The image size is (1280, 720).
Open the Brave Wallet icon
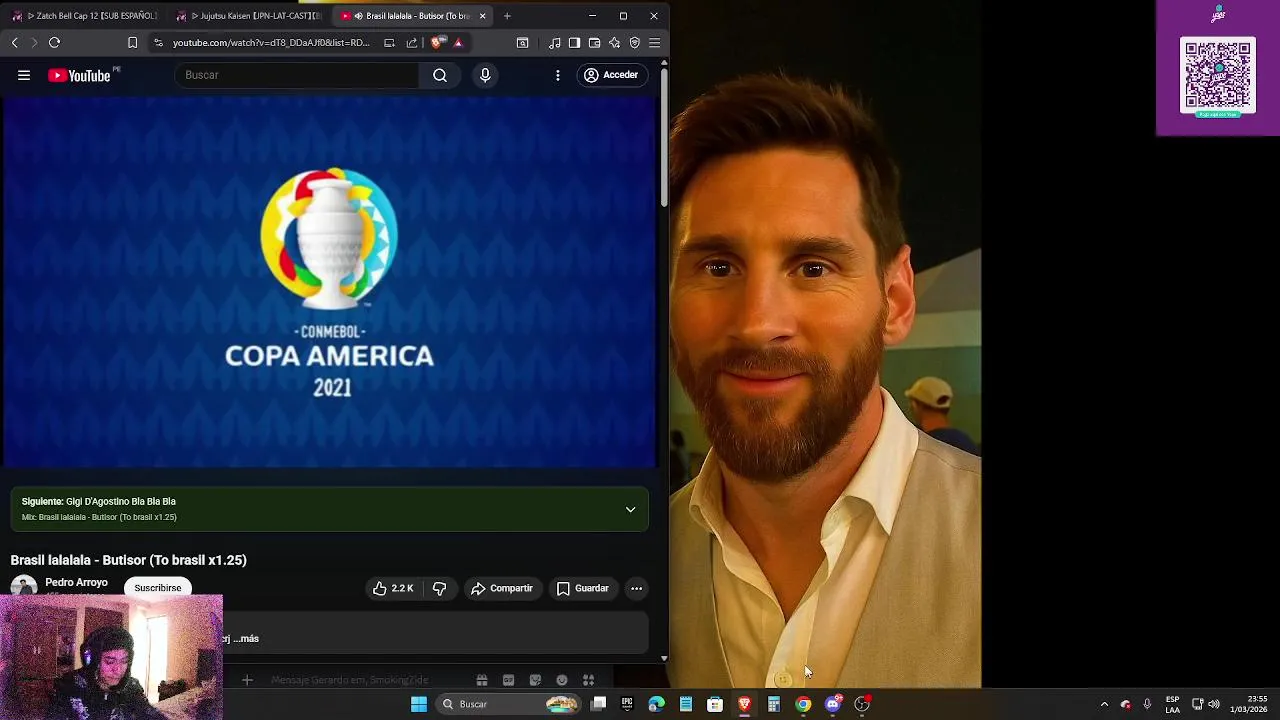(x=594, y=43)
